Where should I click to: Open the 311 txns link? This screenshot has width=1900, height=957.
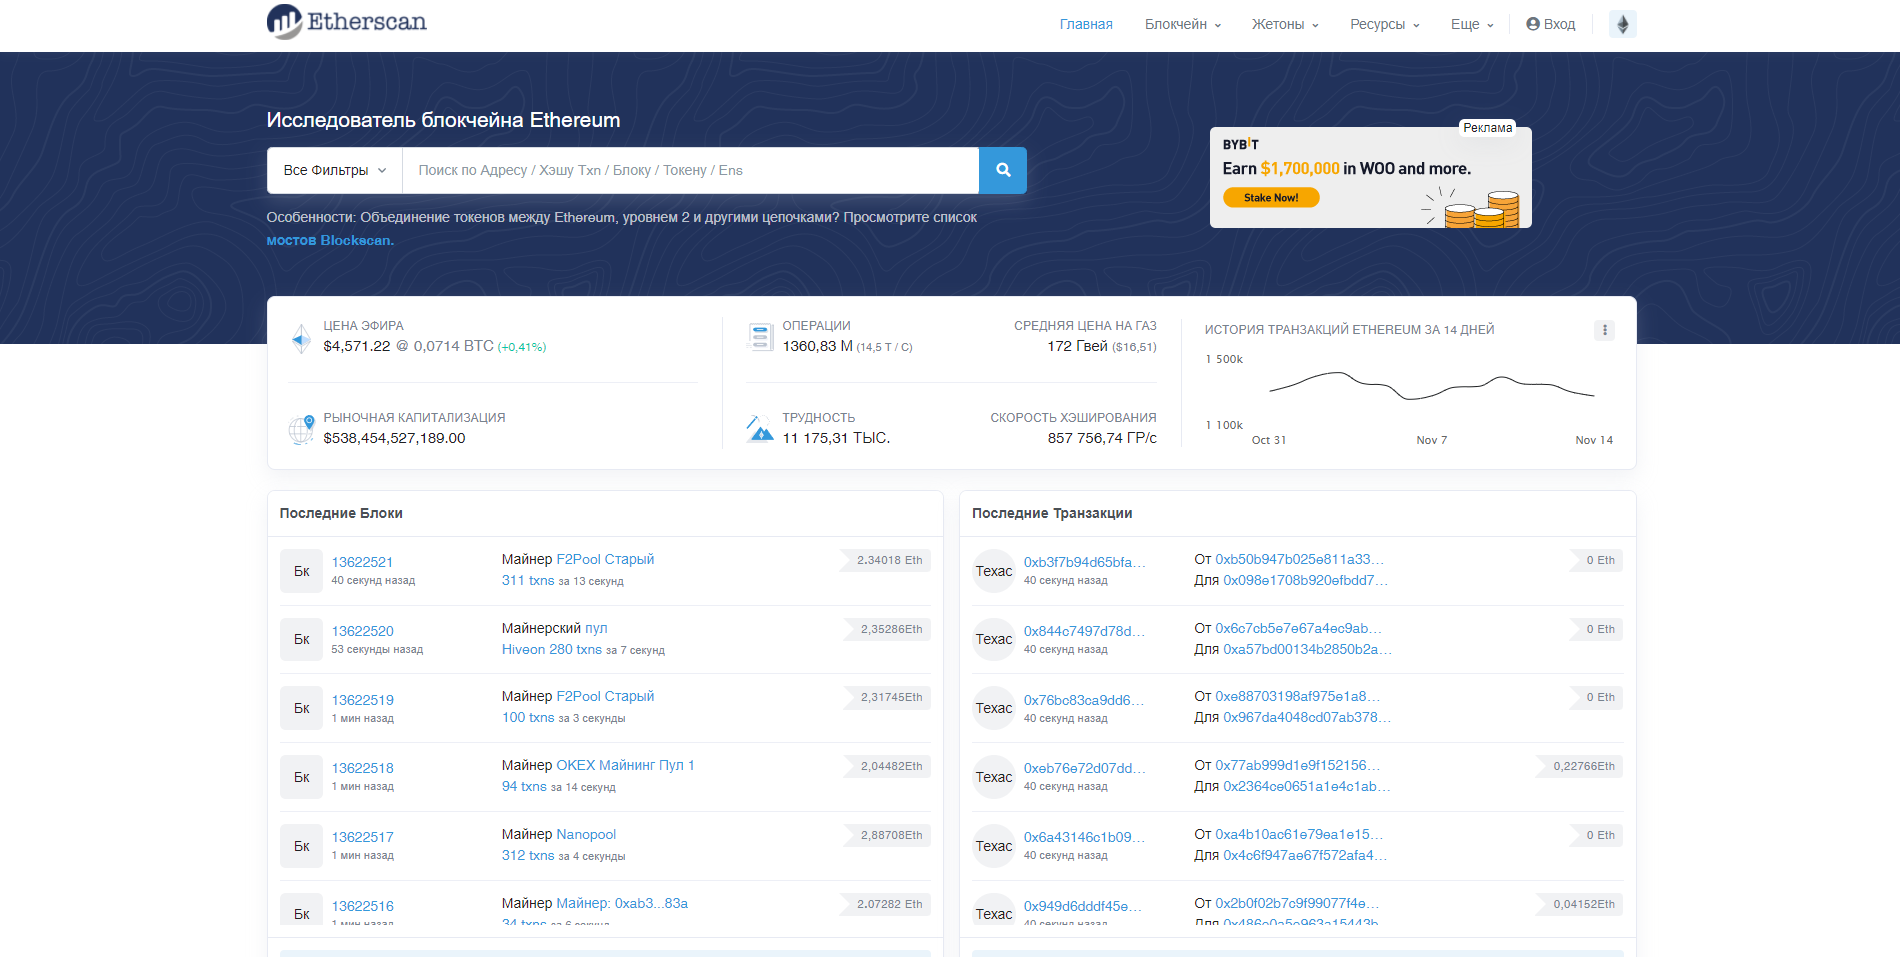tap(528, 580)
